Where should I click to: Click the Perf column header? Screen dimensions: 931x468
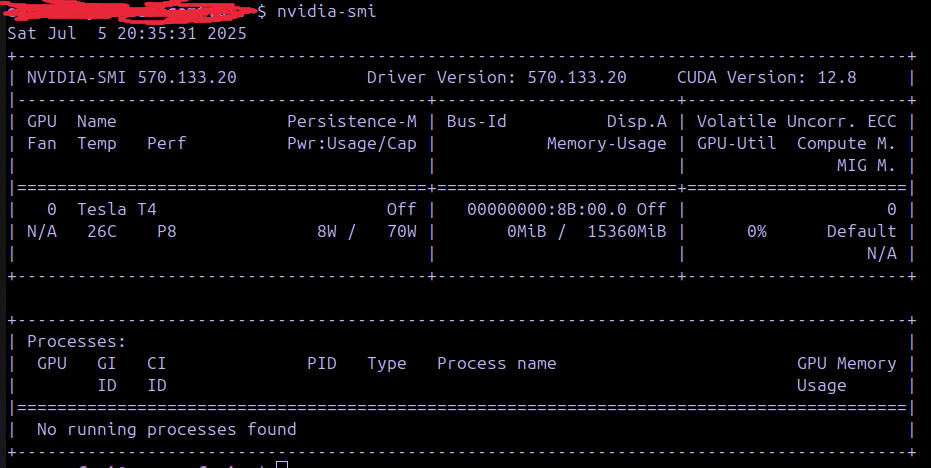click(166, 144)
